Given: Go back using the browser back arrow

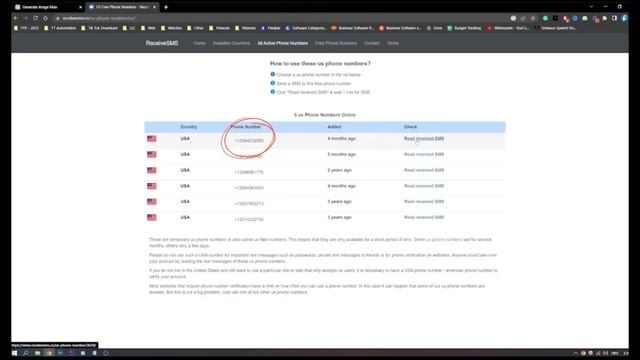Looking at the screenshot, I should pos(16,18).
